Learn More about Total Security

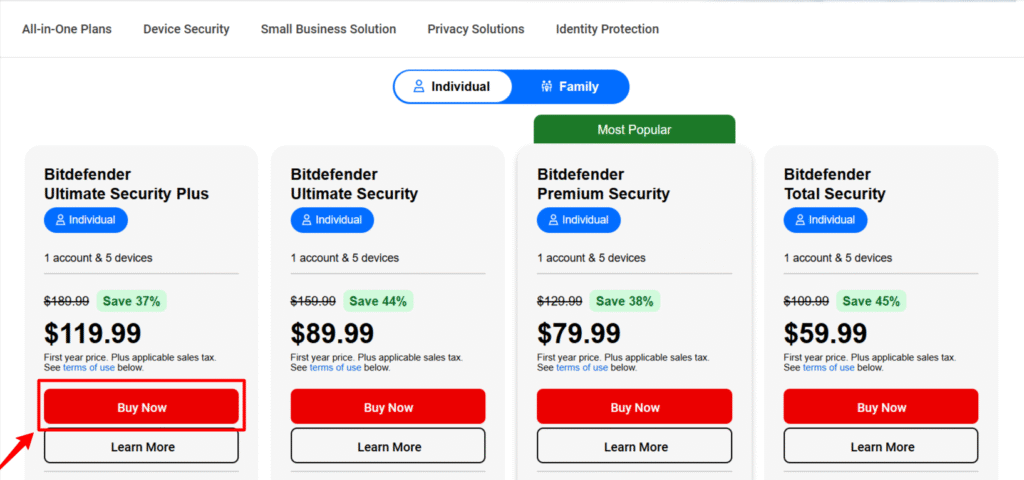(881, 447)
